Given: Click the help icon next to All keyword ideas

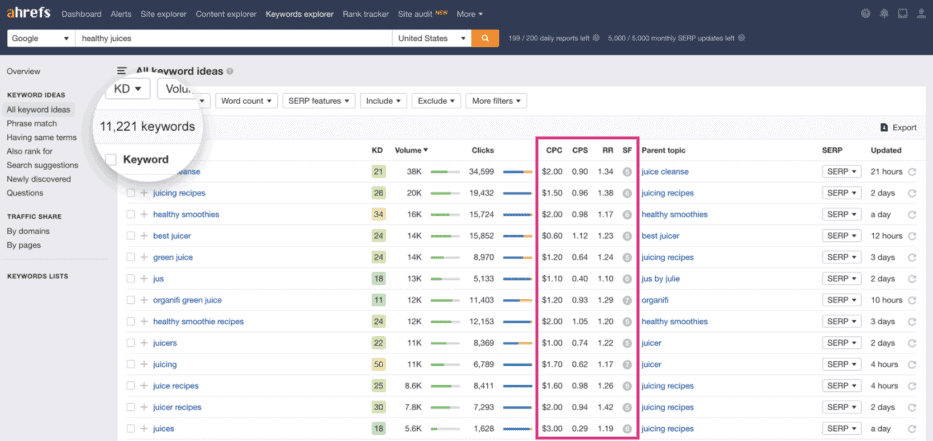Looking at the screenshot, I should tap(230, 71).
